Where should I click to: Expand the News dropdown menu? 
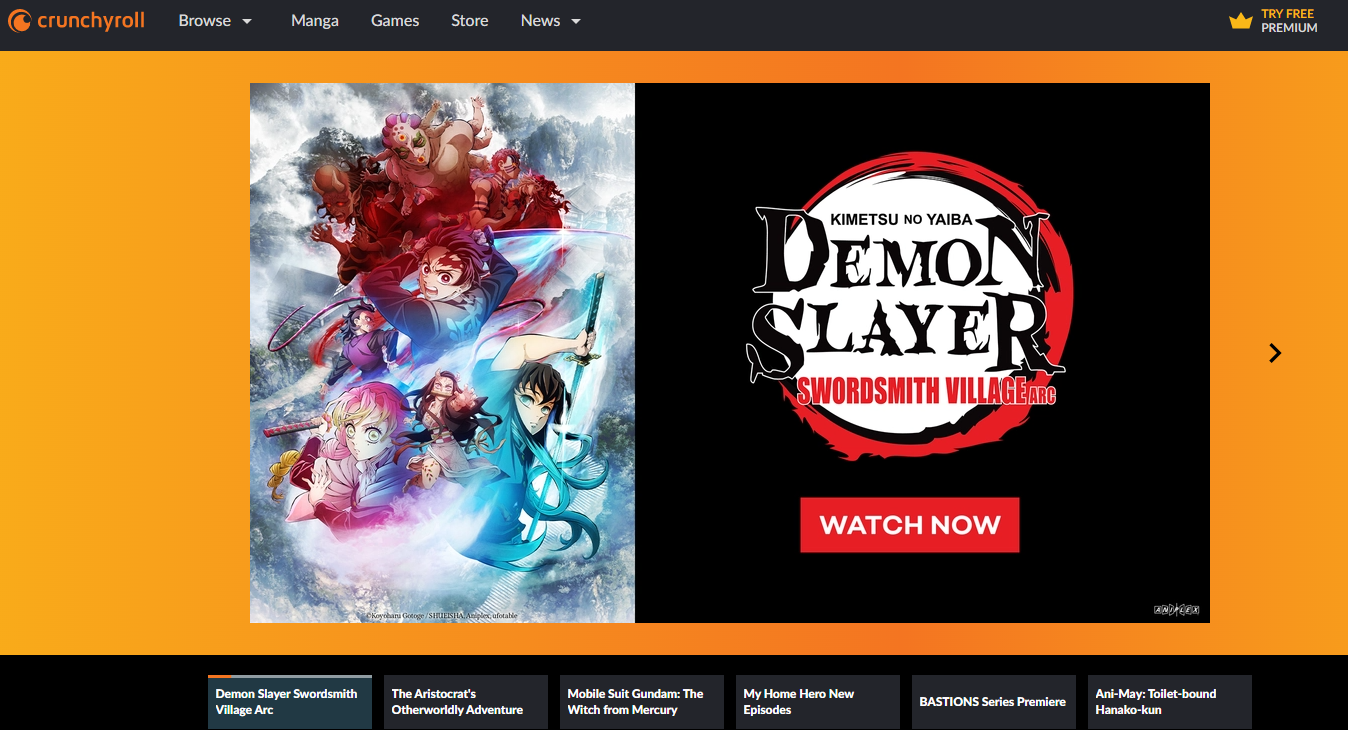tap(551, 21)
